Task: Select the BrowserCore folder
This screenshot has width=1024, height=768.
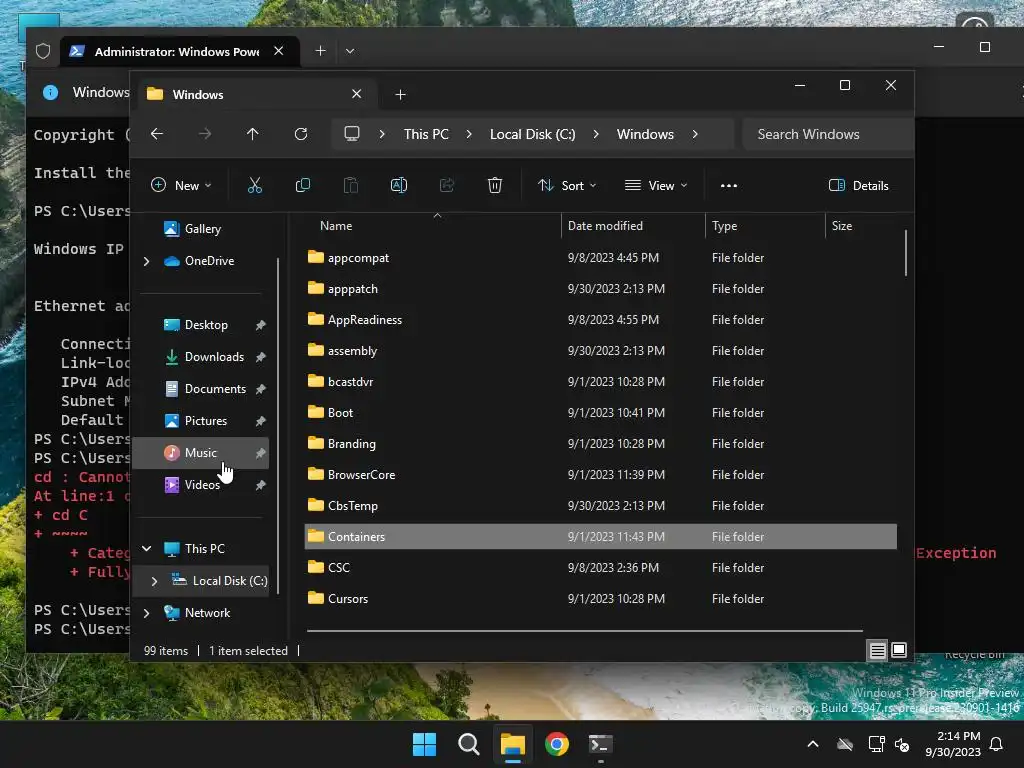Action: (x=361, y=475)
